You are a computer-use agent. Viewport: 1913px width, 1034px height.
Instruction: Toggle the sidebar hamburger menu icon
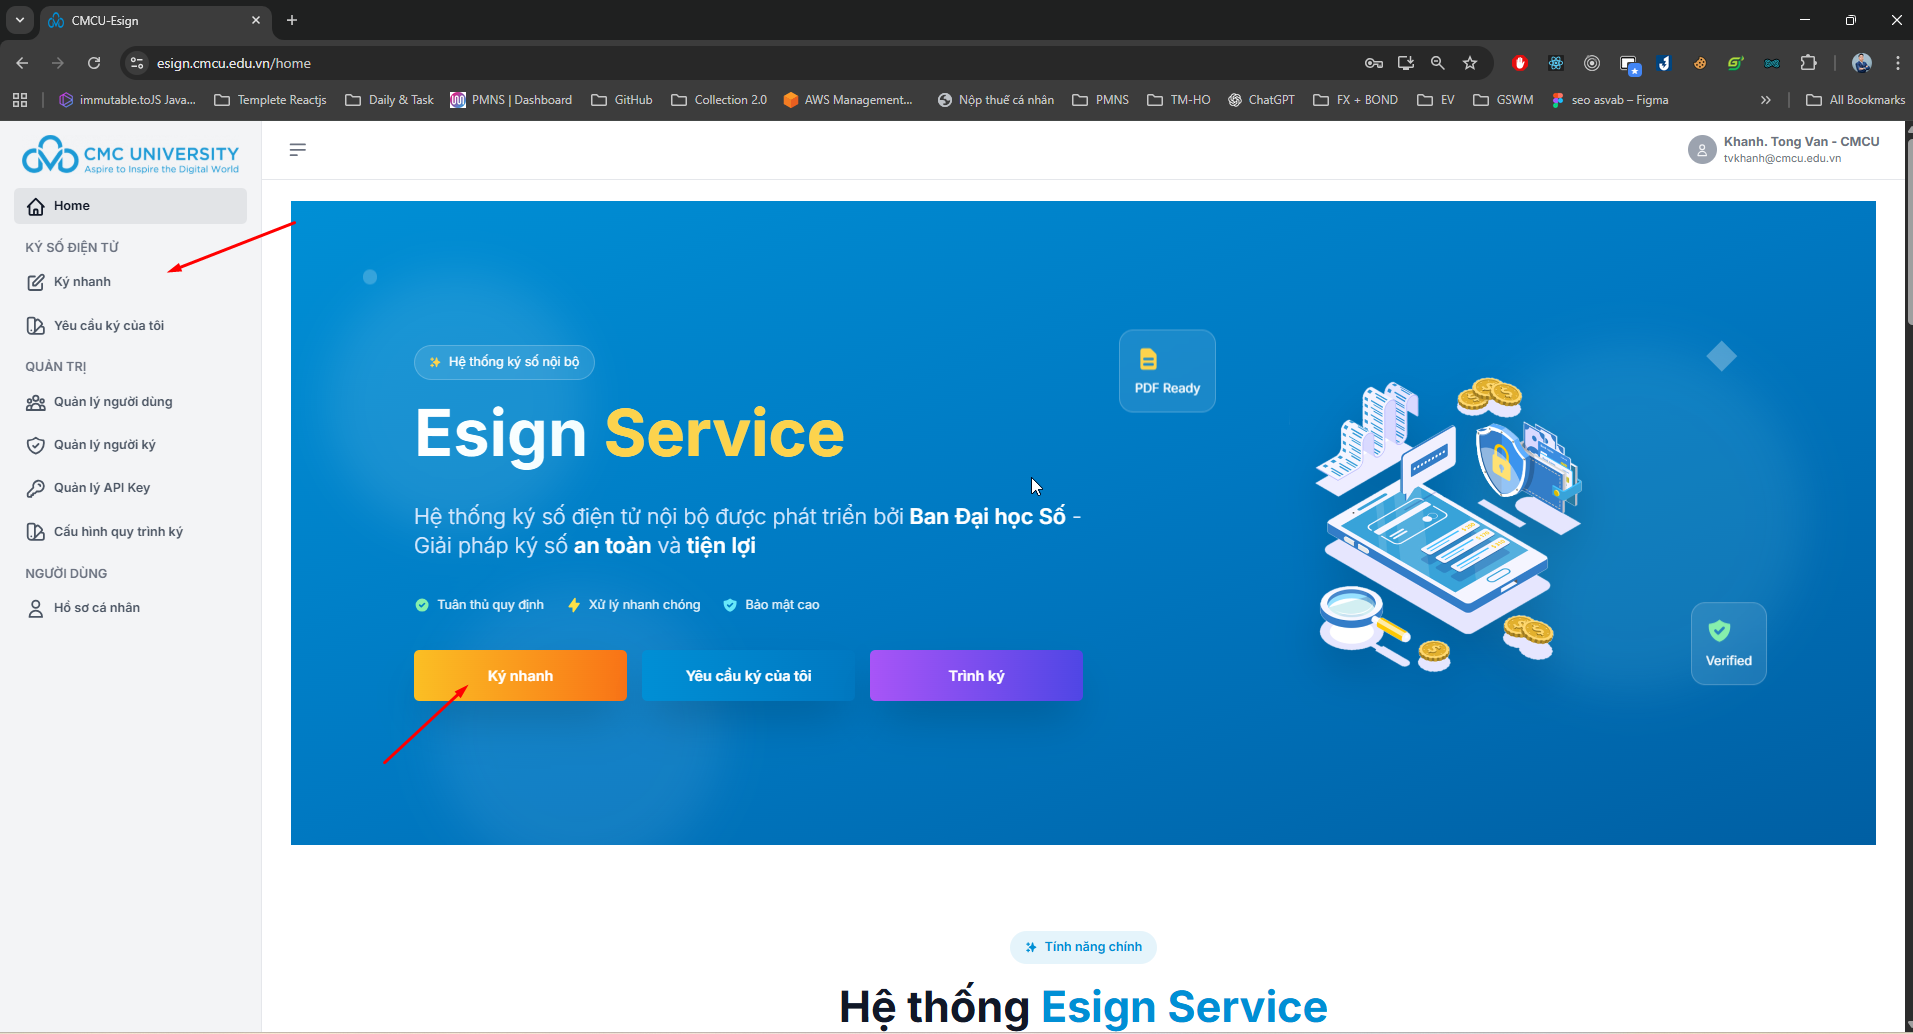(297, 150)
